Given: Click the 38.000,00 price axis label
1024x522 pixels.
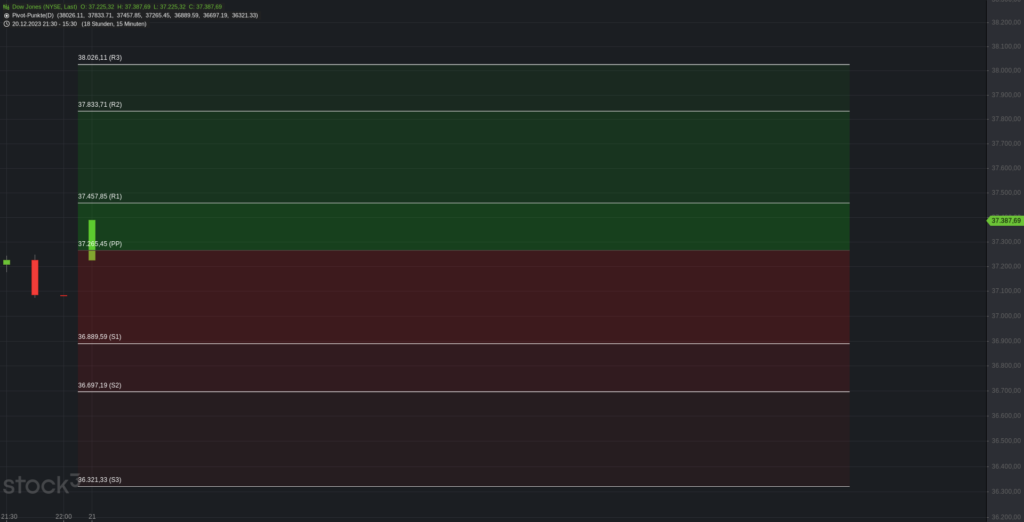Looking at the screenshot, I should tap(1004, 70).
